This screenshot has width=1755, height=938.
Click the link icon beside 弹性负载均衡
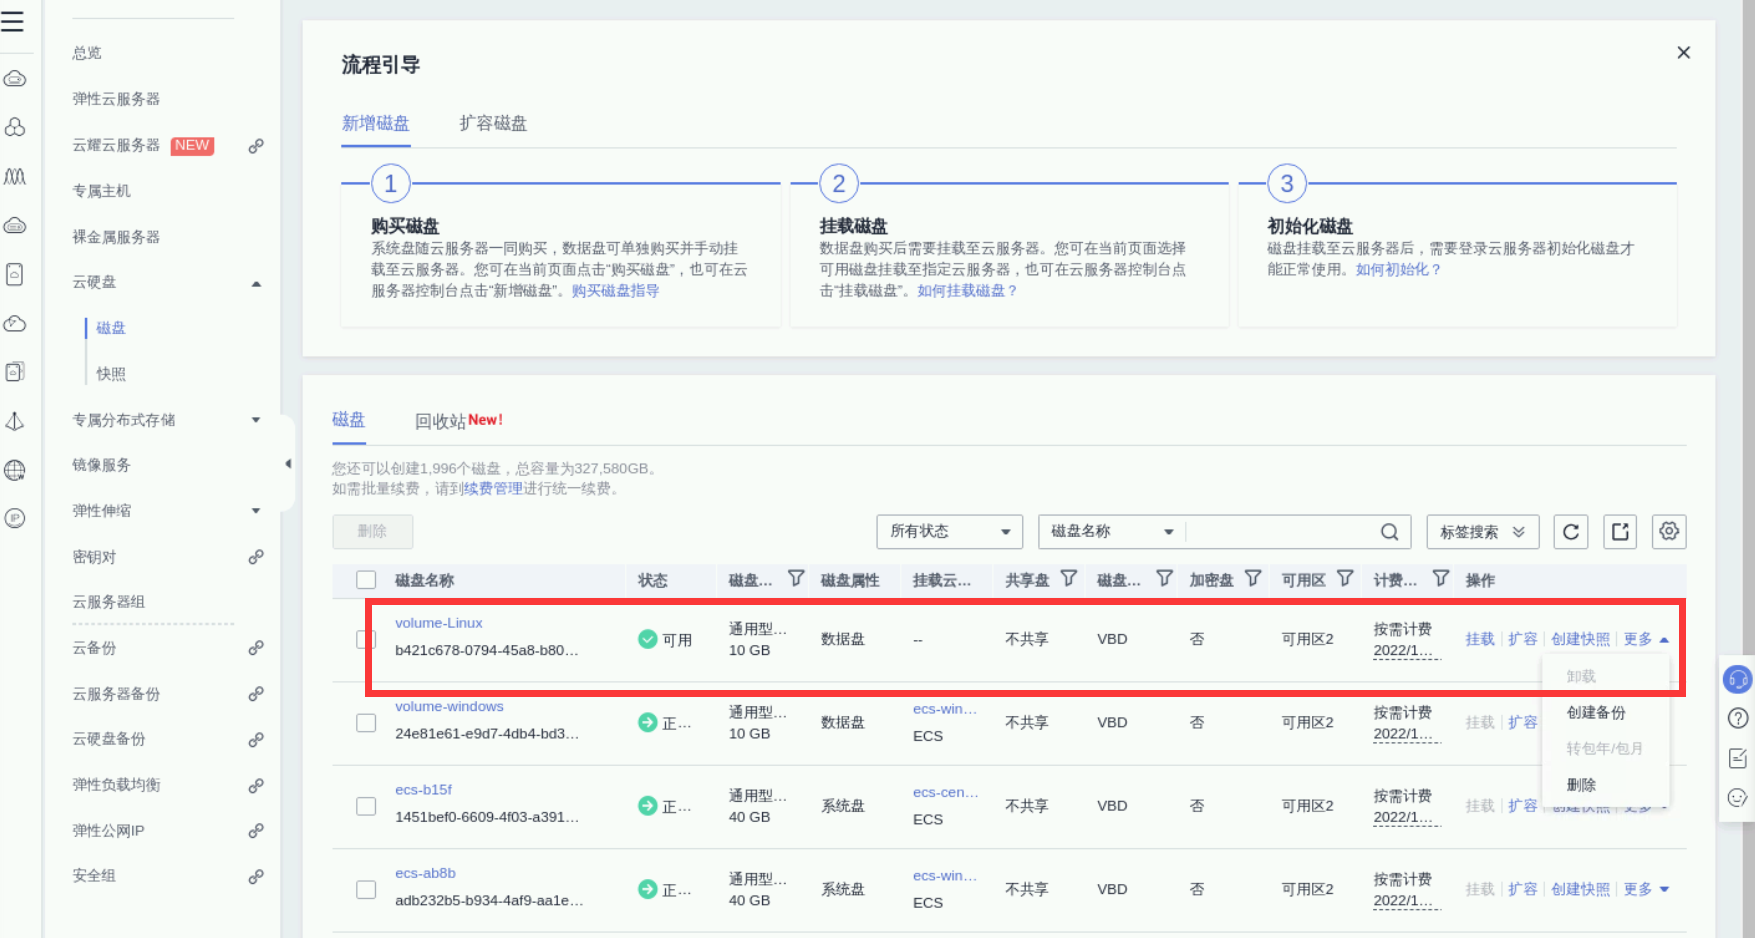click(x=256, y=786)
